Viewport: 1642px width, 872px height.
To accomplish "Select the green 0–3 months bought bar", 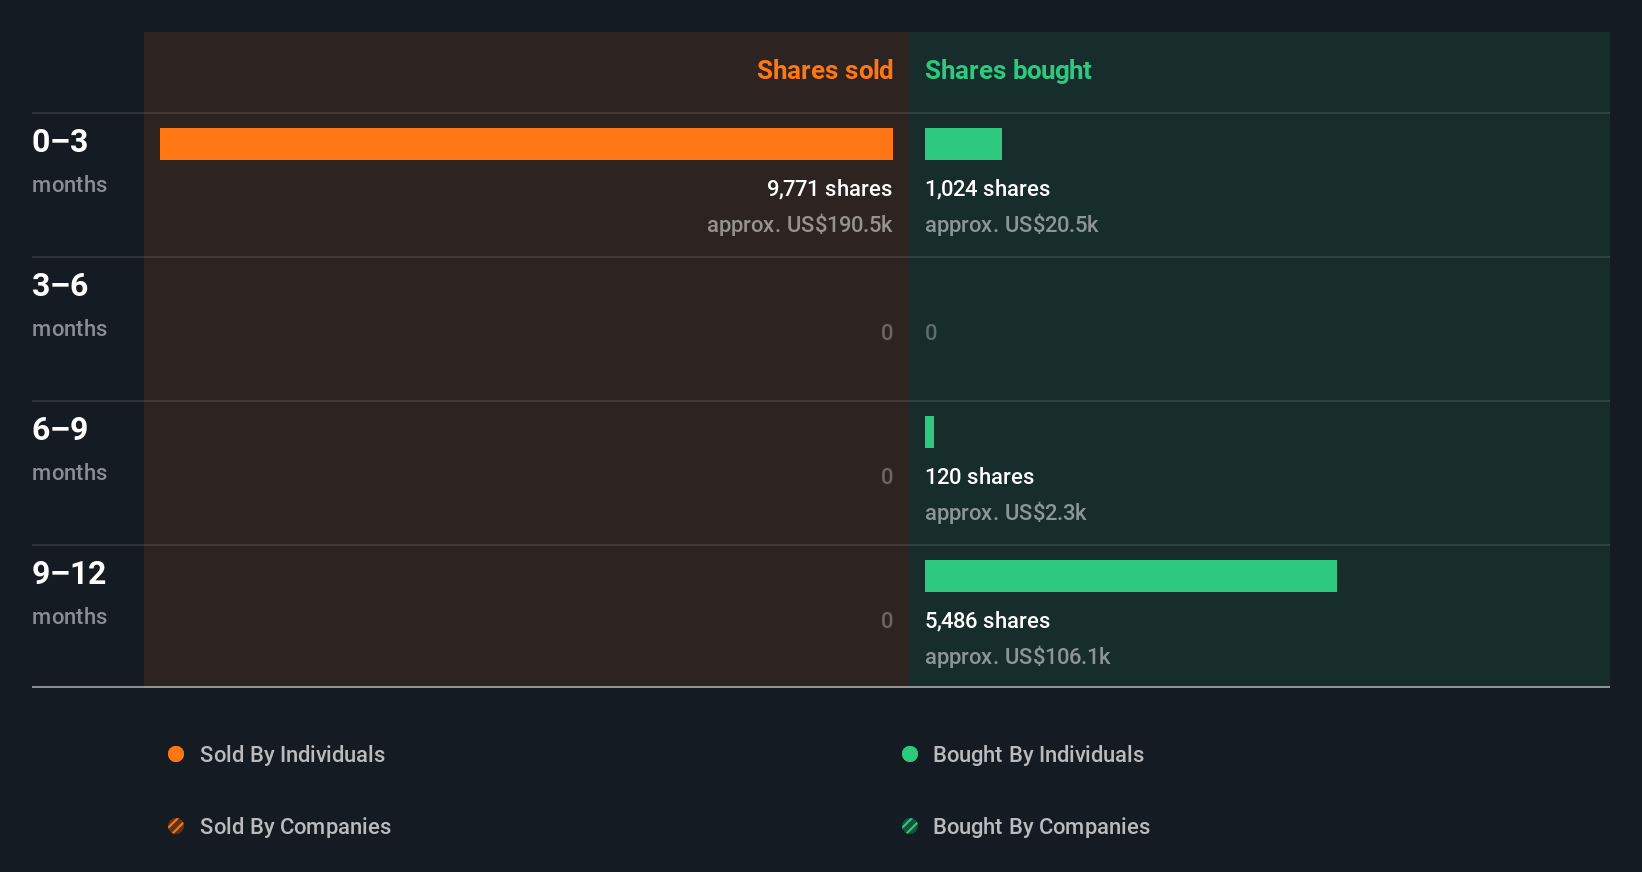I will [963, 144].
